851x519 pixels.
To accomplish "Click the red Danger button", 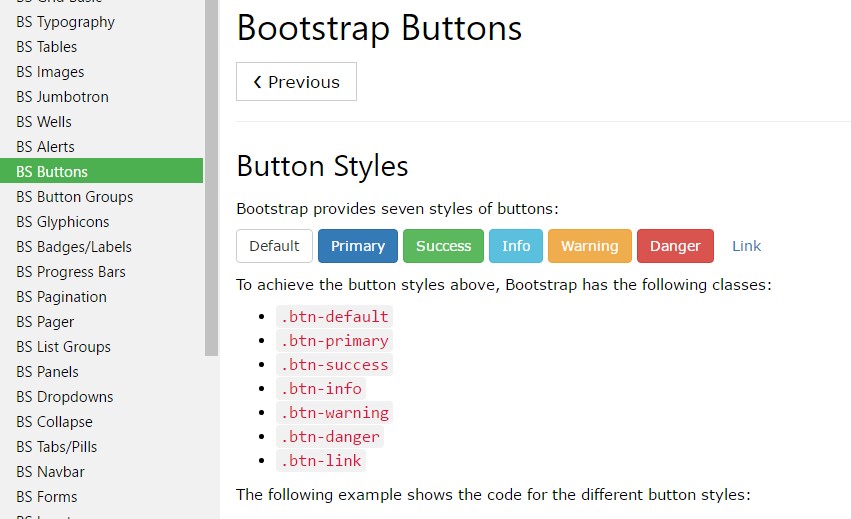I will pyautogui.click(x=675, y=246).
